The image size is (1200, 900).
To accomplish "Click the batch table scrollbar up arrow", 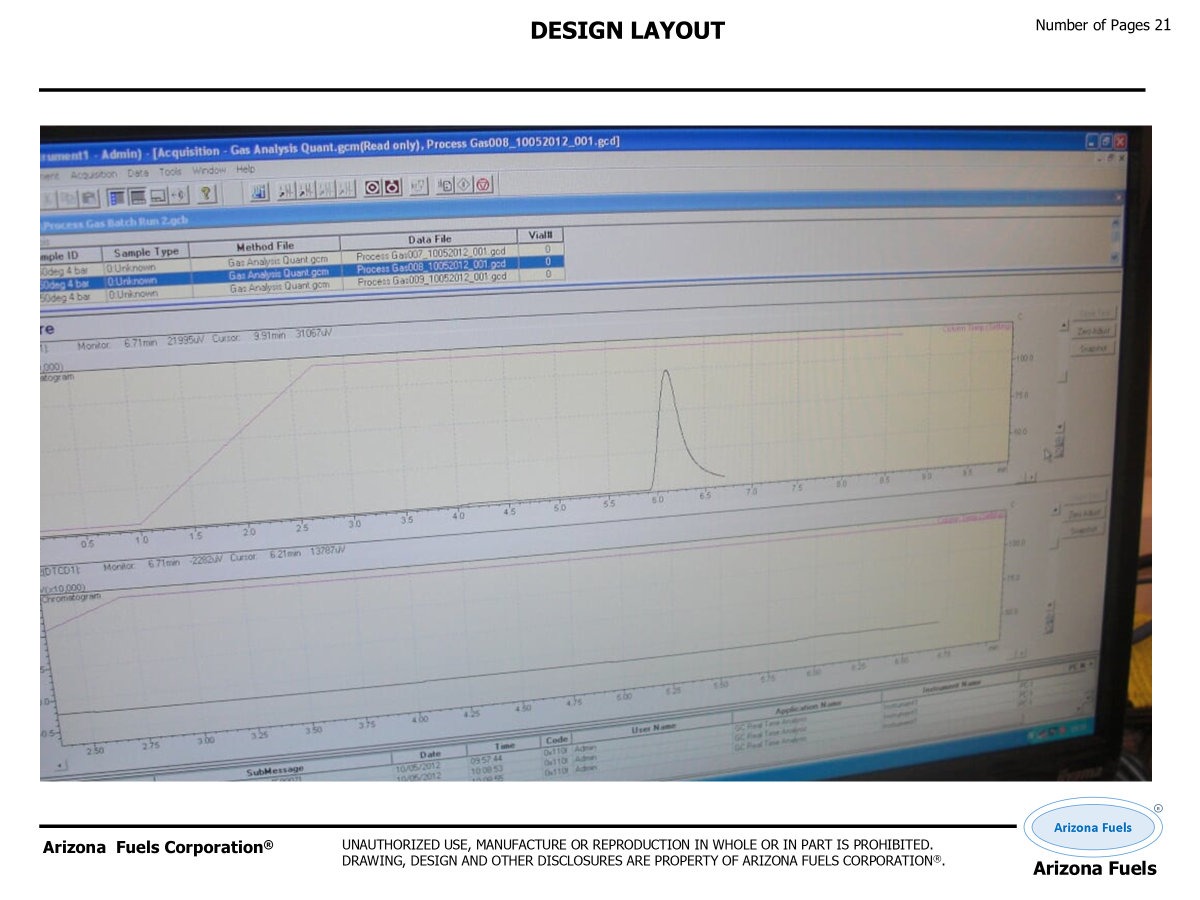I will coord(1114,225).
